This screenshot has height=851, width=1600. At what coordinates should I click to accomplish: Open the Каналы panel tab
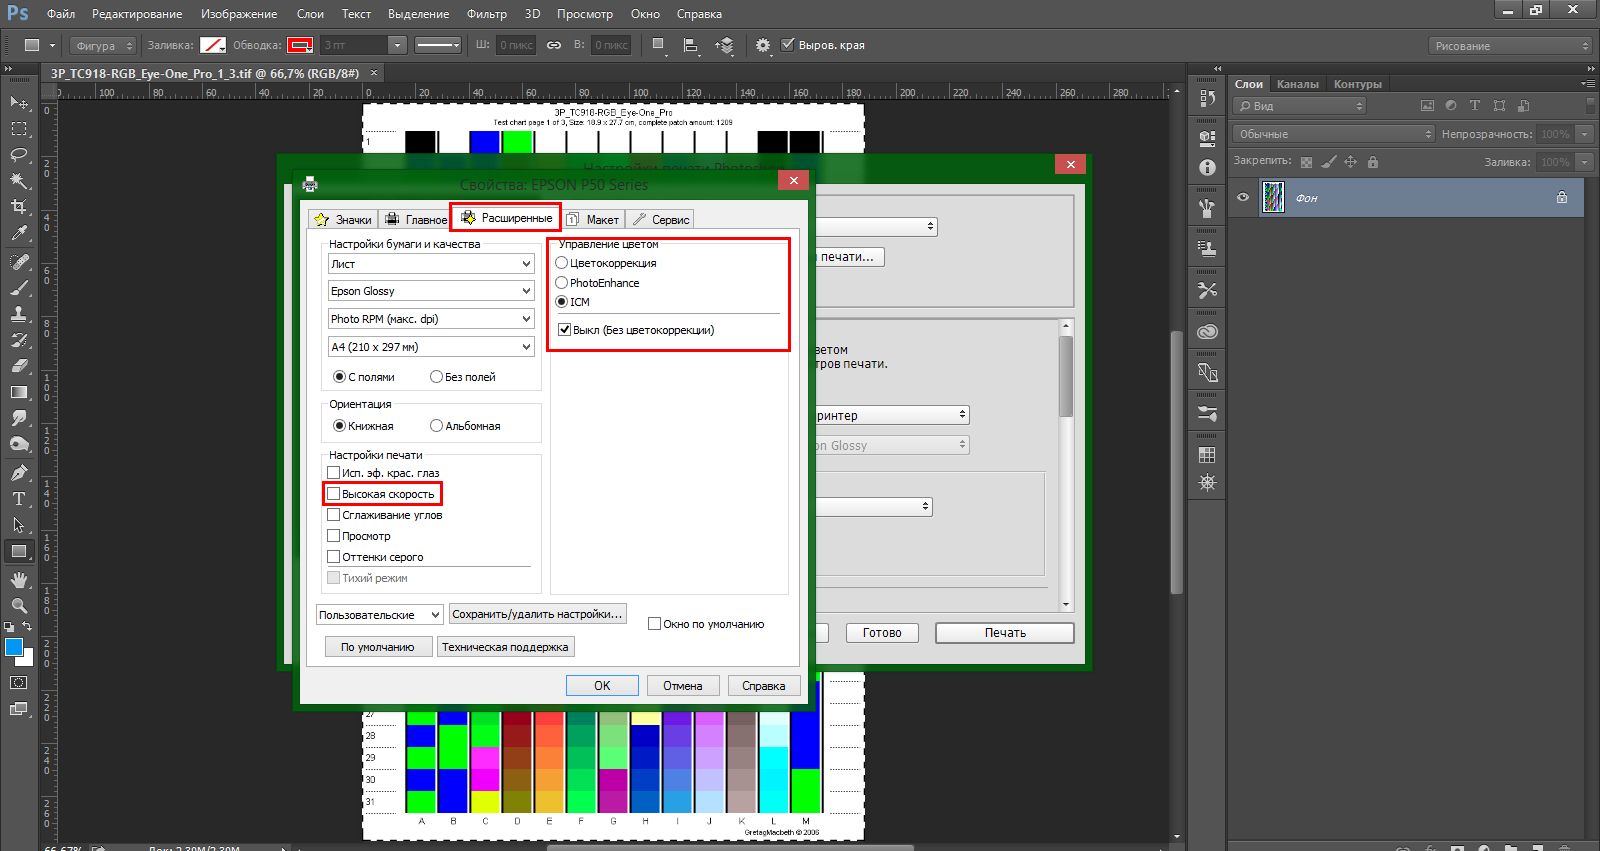coord(1298,84)
